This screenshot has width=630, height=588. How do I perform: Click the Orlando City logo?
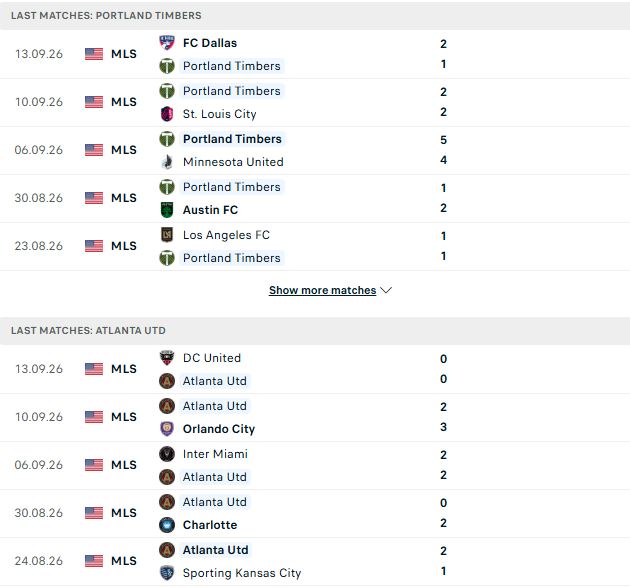point(167,429)
